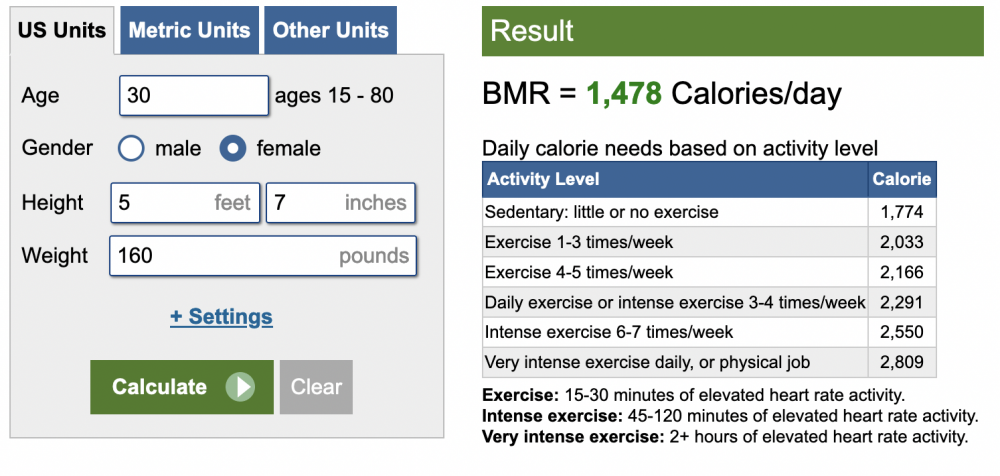This screenshot has width=1000, height=476.
Task: Select the Exercise 4-5 times/week row
Action: point(709,272)
